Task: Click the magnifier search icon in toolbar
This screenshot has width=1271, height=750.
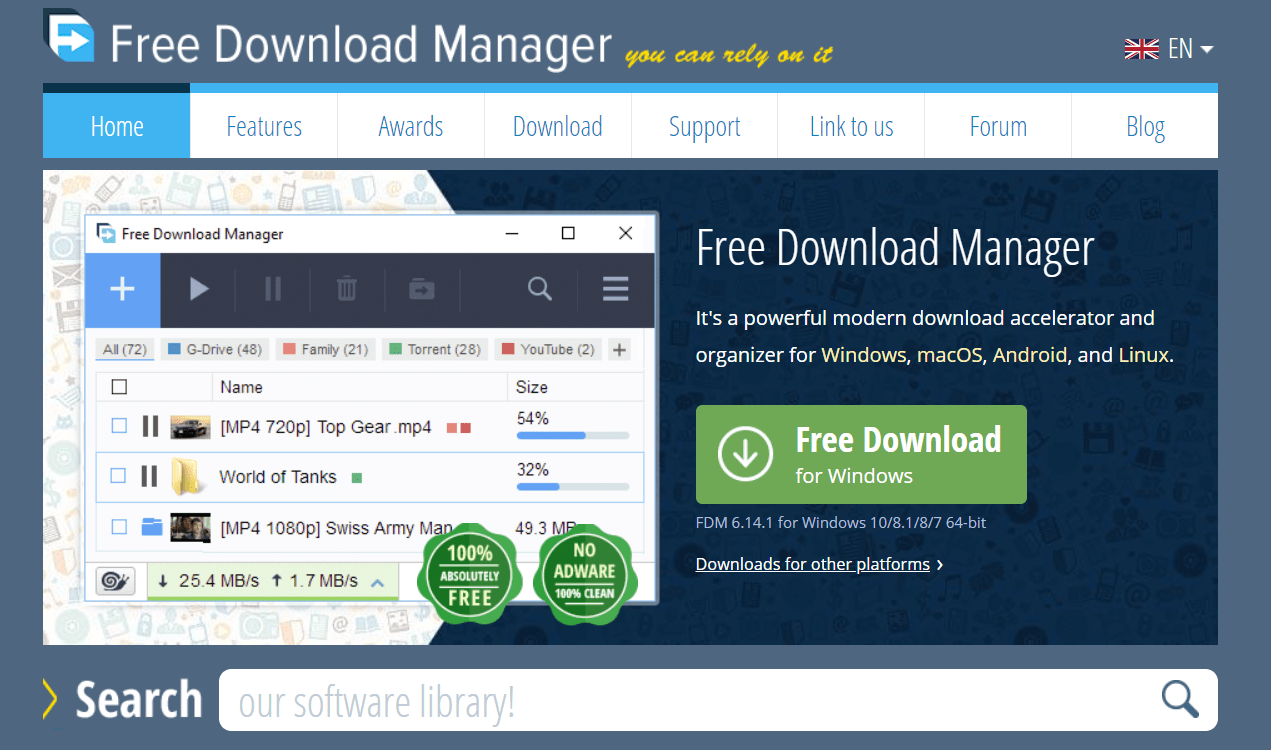Action: pyautogui.click(x=540, y=289)
